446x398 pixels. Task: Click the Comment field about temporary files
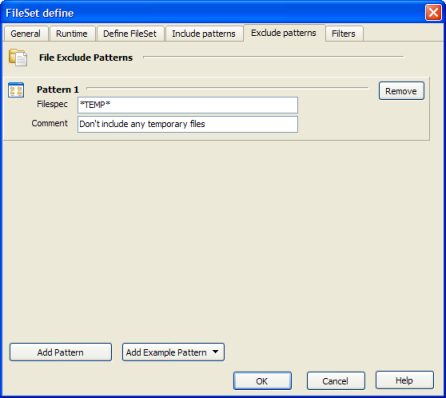pos(187,124)
